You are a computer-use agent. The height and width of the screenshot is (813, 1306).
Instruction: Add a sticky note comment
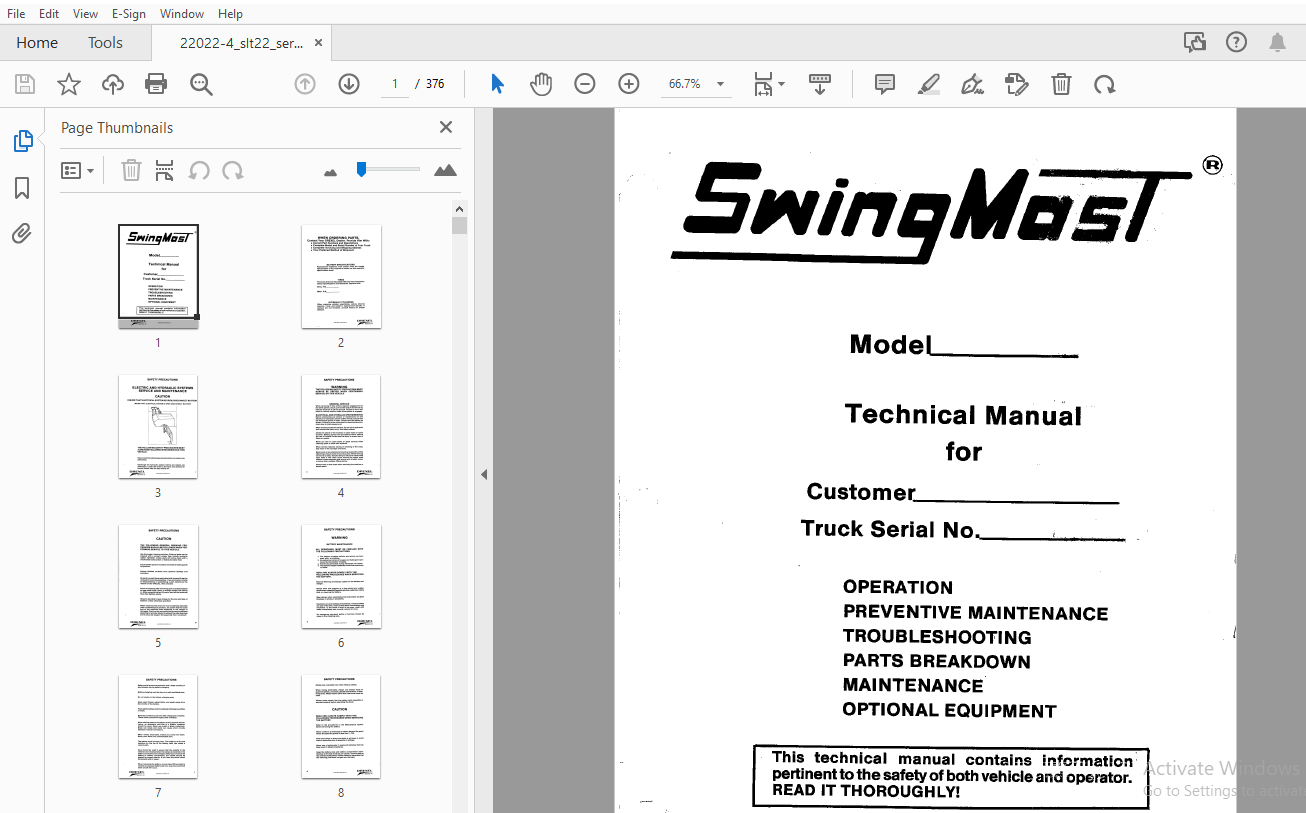[x=885, y=84]
